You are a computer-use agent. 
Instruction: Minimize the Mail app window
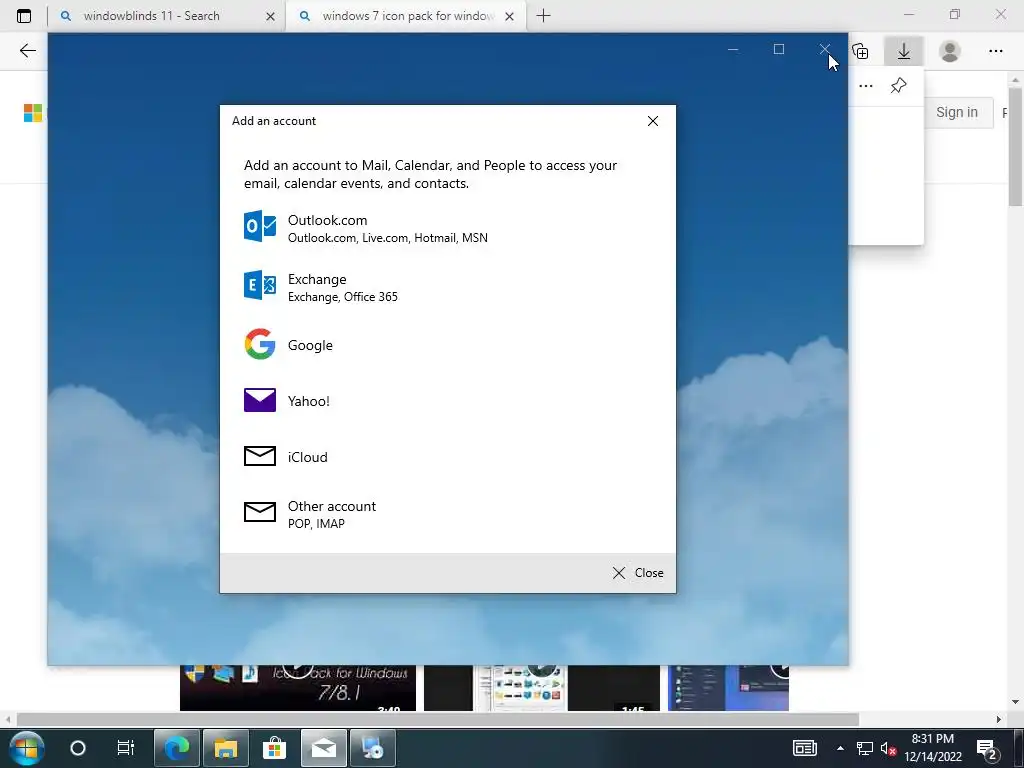coord(733,49)
